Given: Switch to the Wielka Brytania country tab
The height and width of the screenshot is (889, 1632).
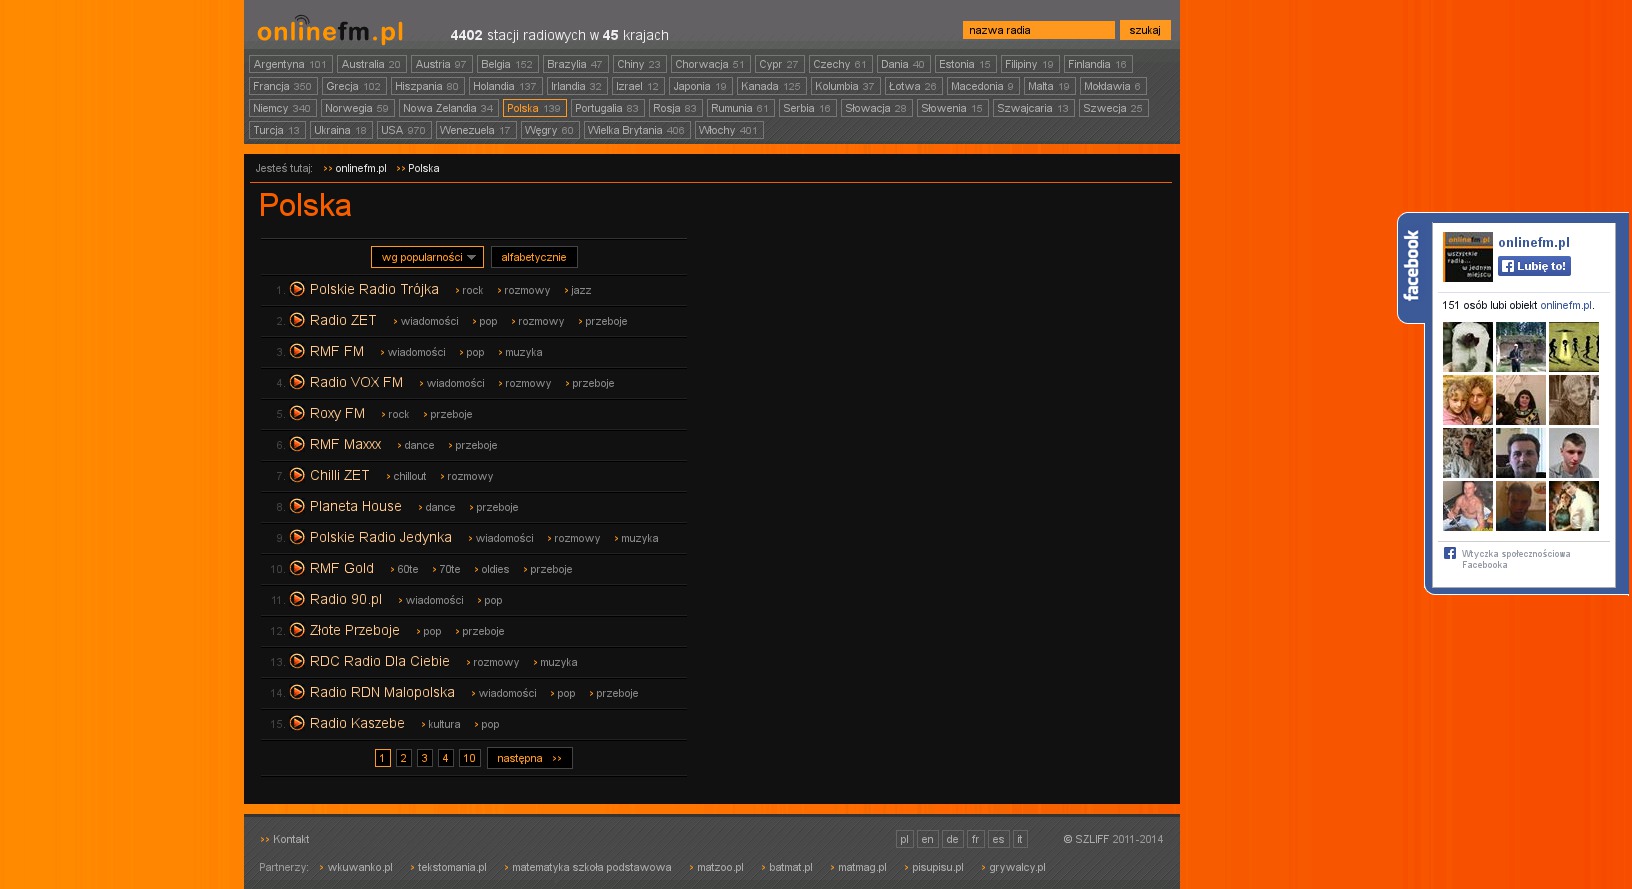Looking at the screenshot, I should 636,130.
